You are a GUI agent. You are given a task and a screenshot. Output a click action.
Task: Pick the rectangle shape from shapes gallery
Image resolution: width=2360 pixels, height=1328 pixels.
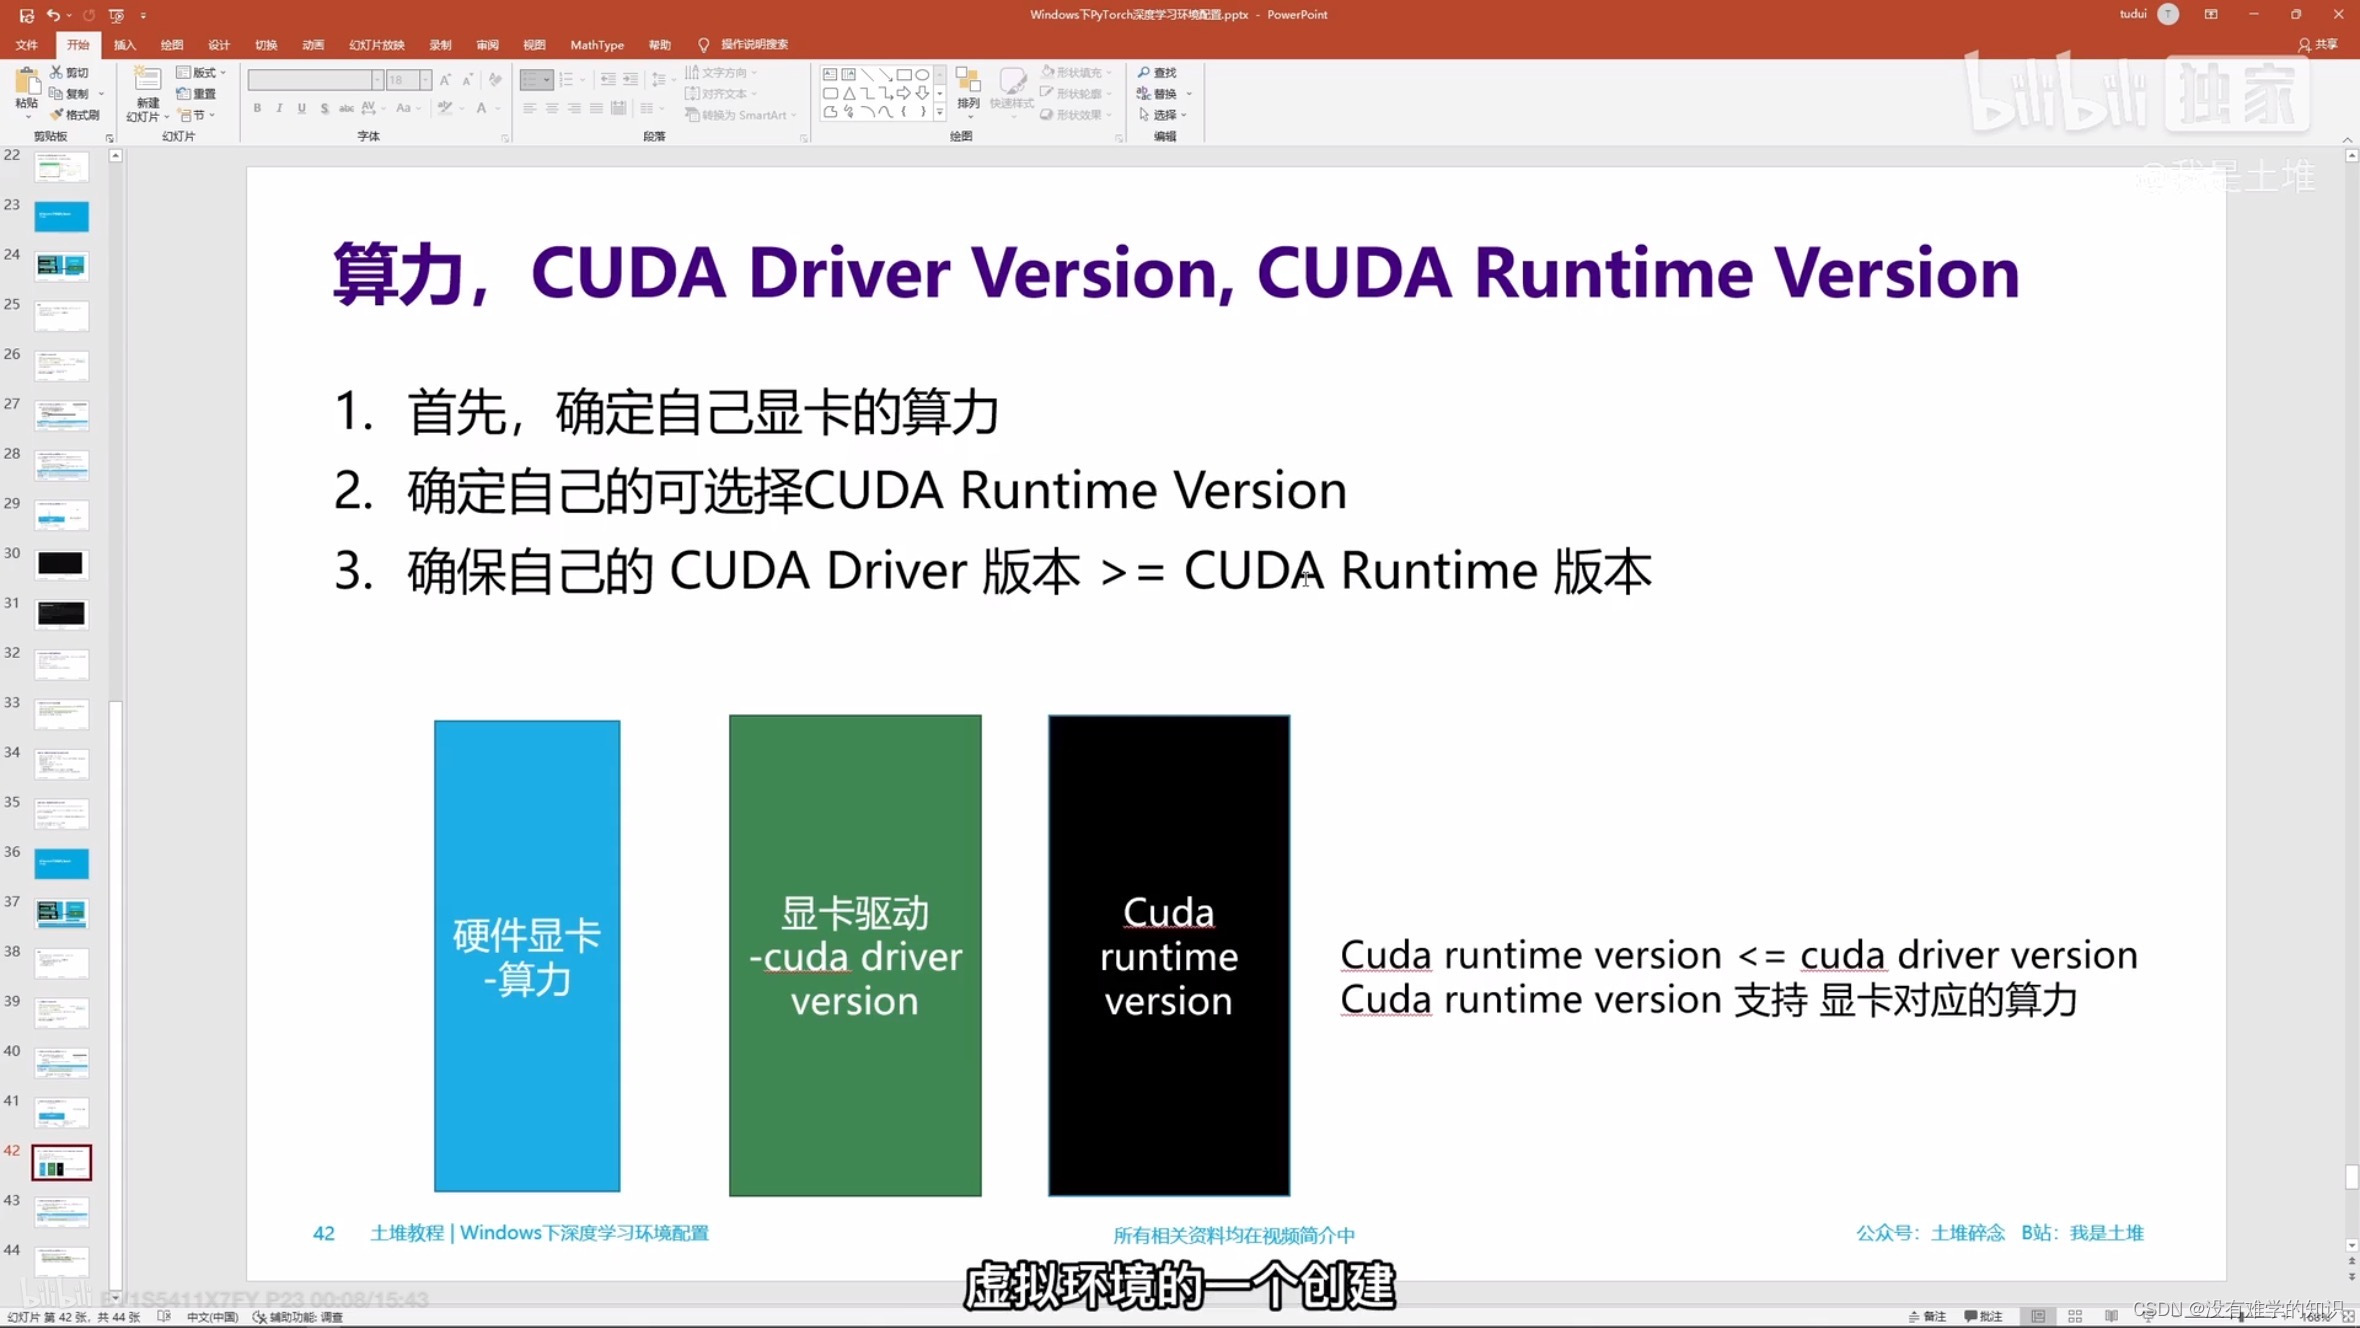(x=904, y=75)
